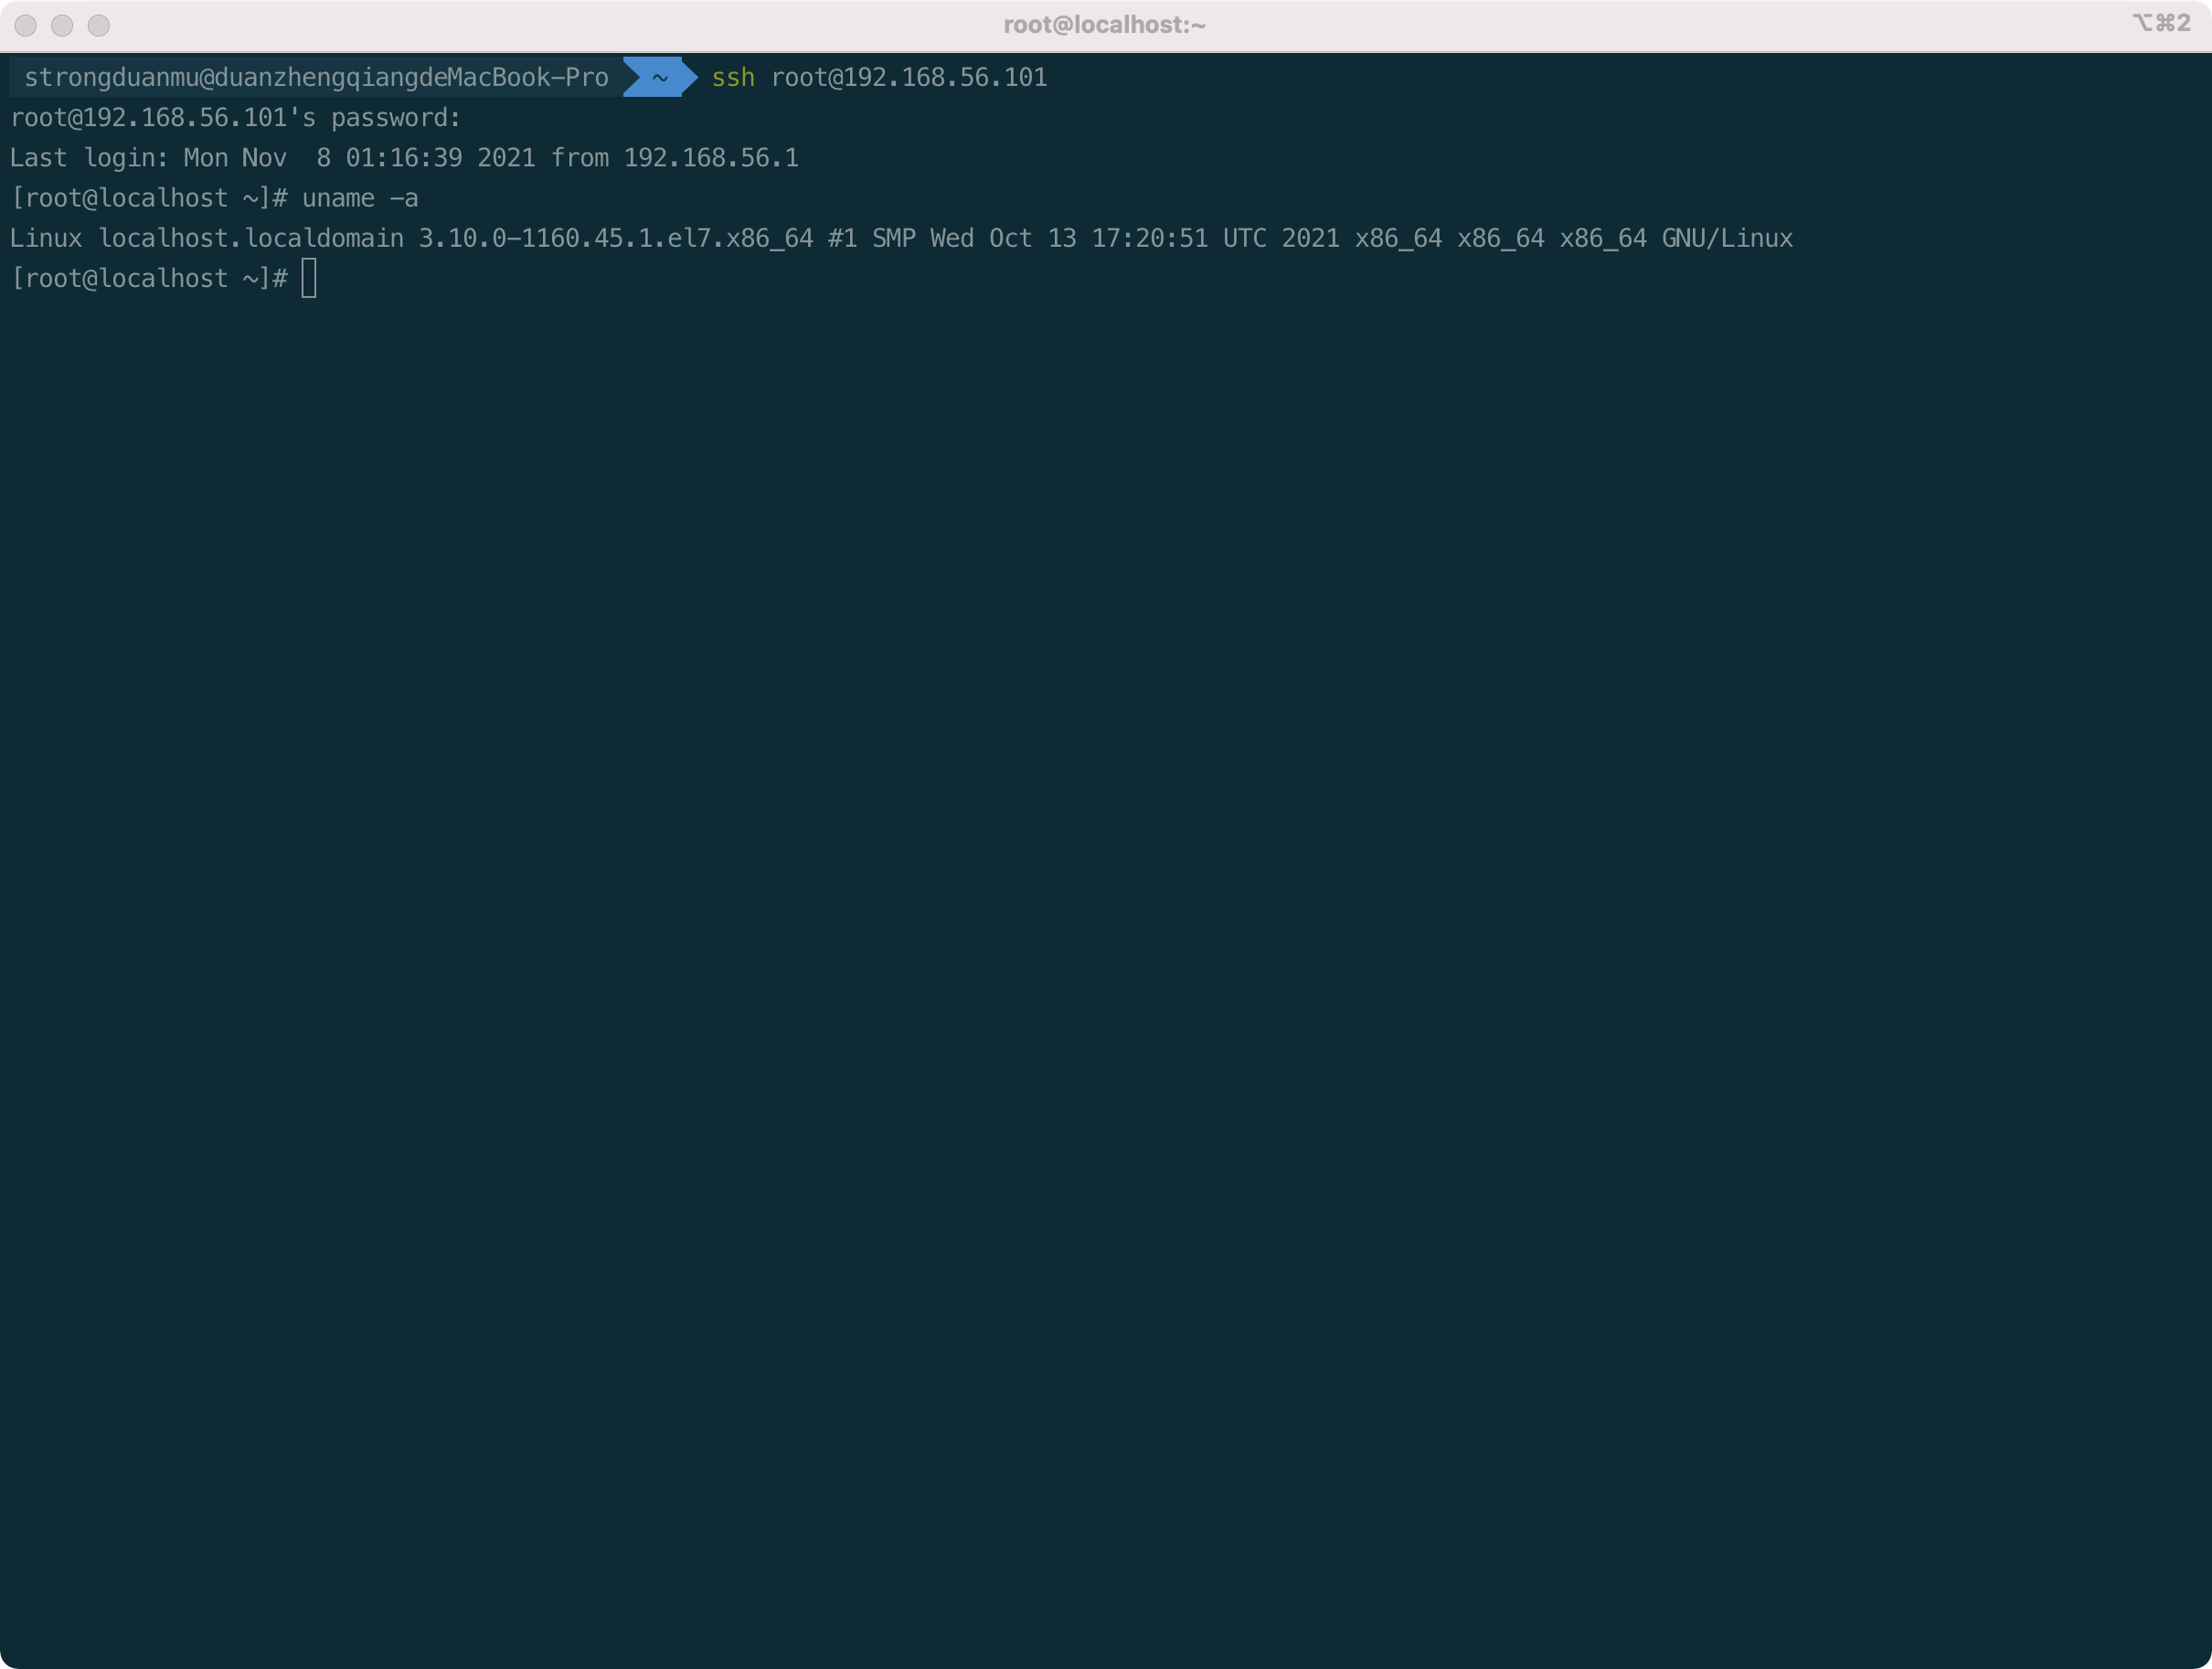This screenshot has width=2212, height=1669.
Task: Click the uname -a command text
Action: tap(360, 198)
